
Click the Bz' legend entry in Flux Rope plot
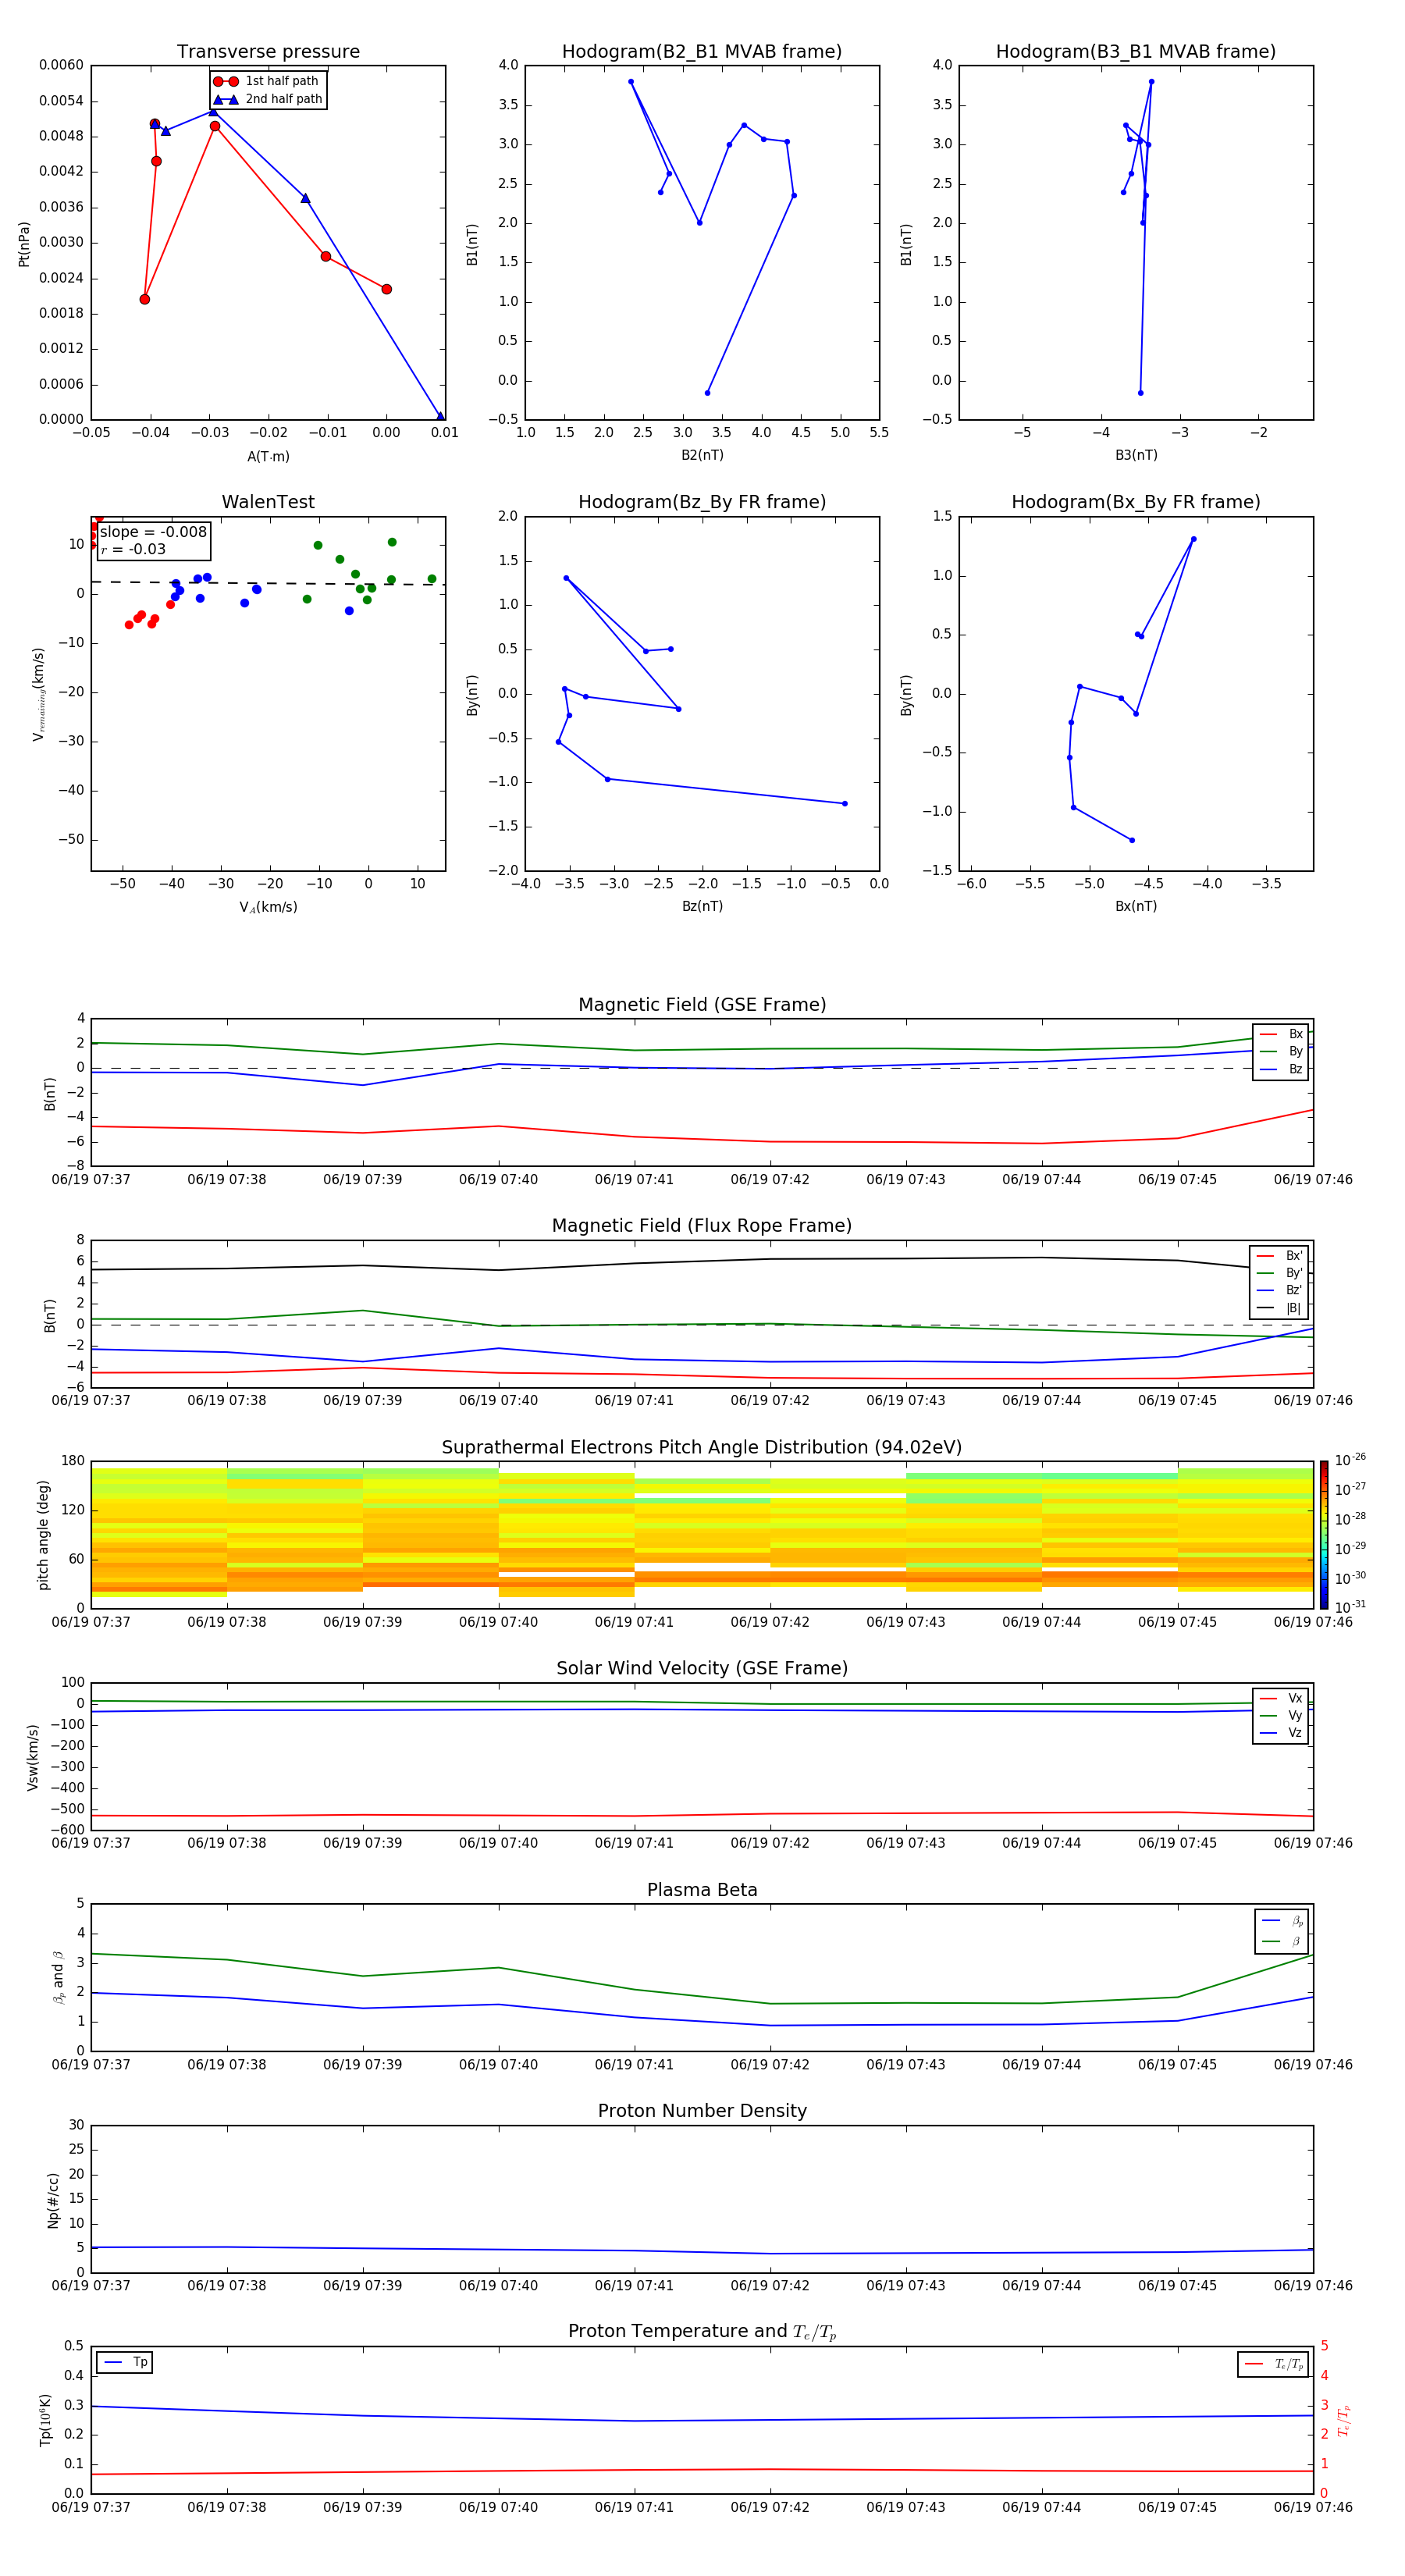tap(1280, 1290)
